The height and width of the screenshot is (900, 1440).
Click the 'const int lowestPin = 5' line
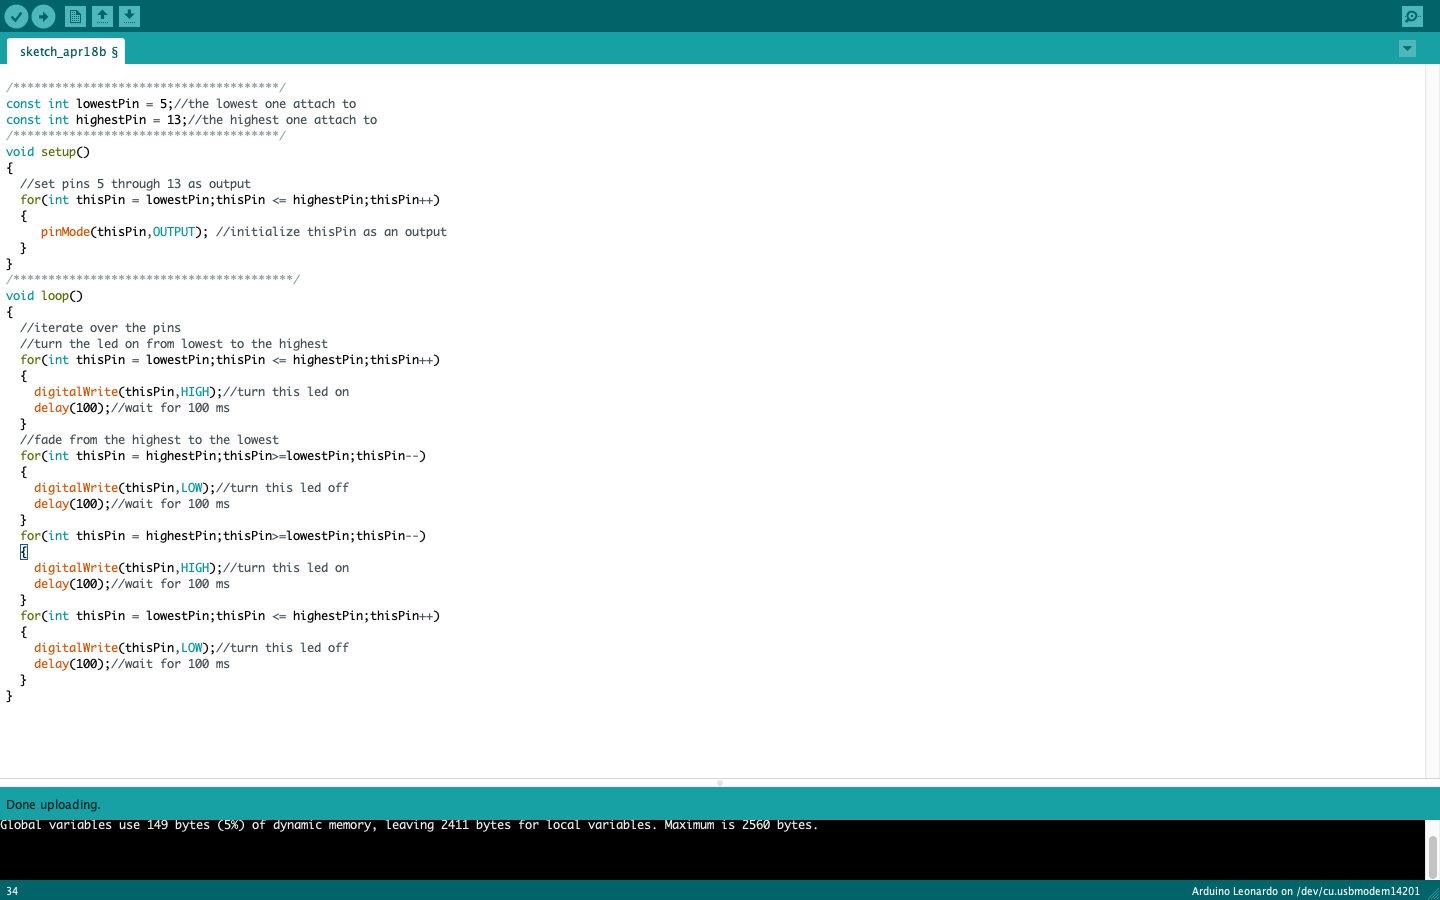tap(181, 104)
